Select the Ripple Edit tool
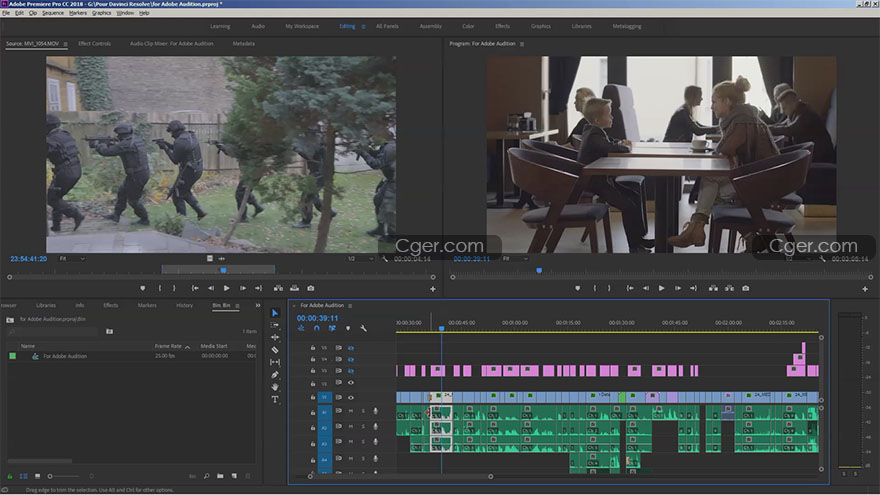 pyautogui.click(x=275, y=337)
